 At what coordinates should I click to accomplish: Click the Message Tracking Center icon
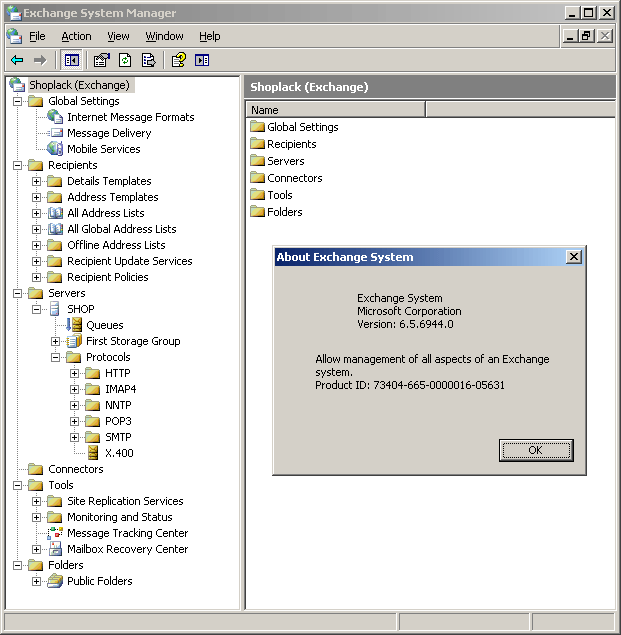pyautogui.click(x=55, y=533)
